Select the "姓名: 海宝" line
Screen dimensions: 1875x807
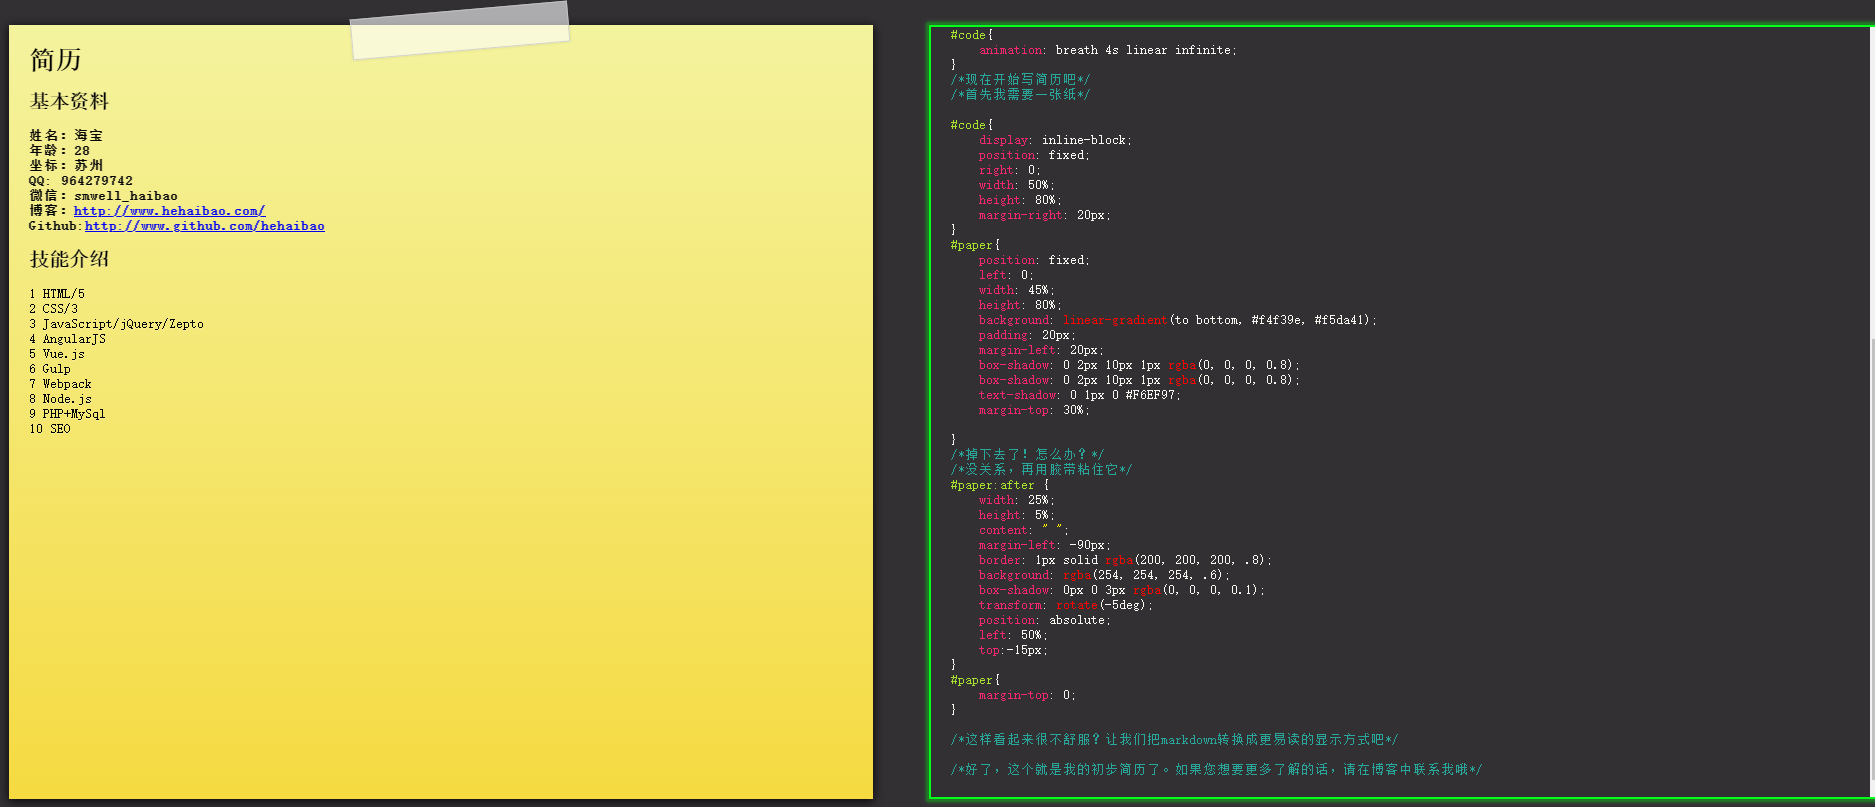(x=66, y=136)
